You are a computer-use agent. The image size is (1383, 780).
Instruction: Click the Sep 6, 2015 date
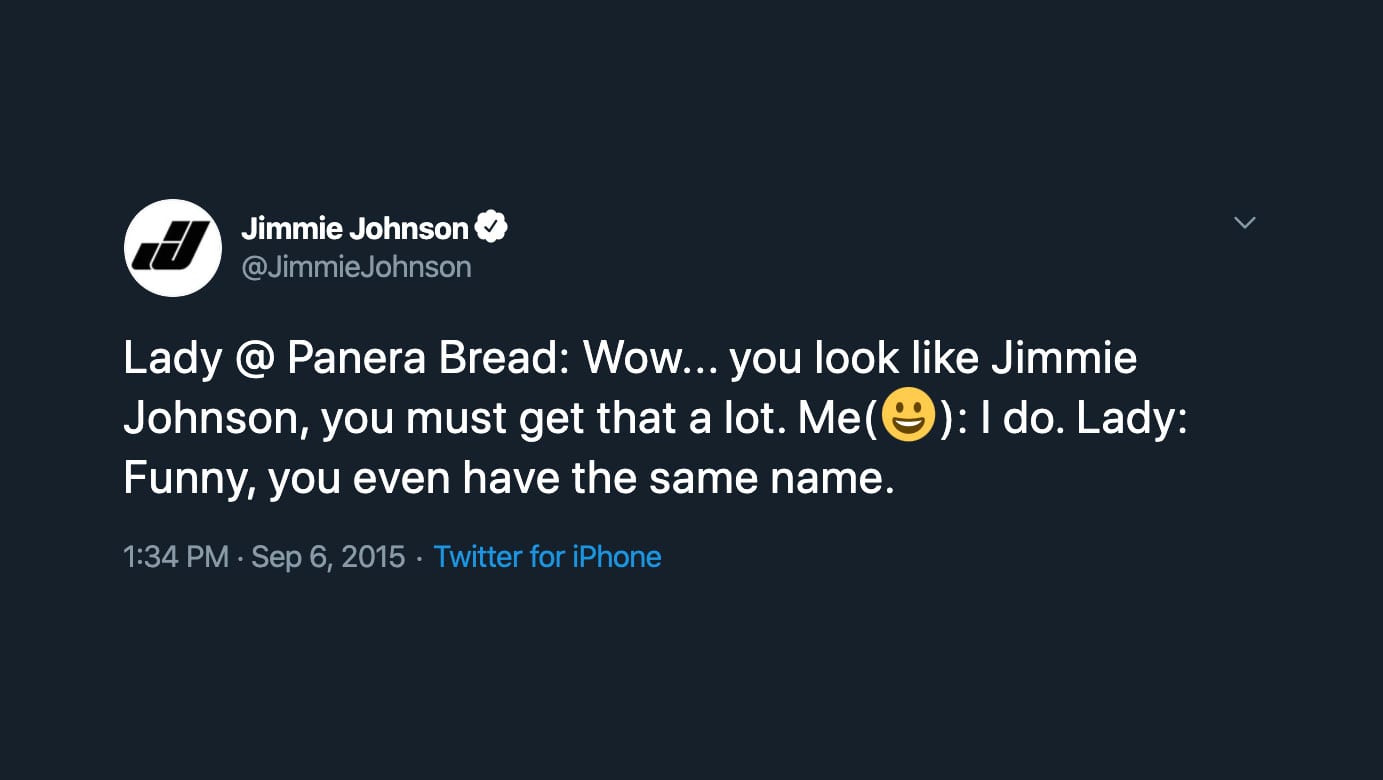pos(328,556)
